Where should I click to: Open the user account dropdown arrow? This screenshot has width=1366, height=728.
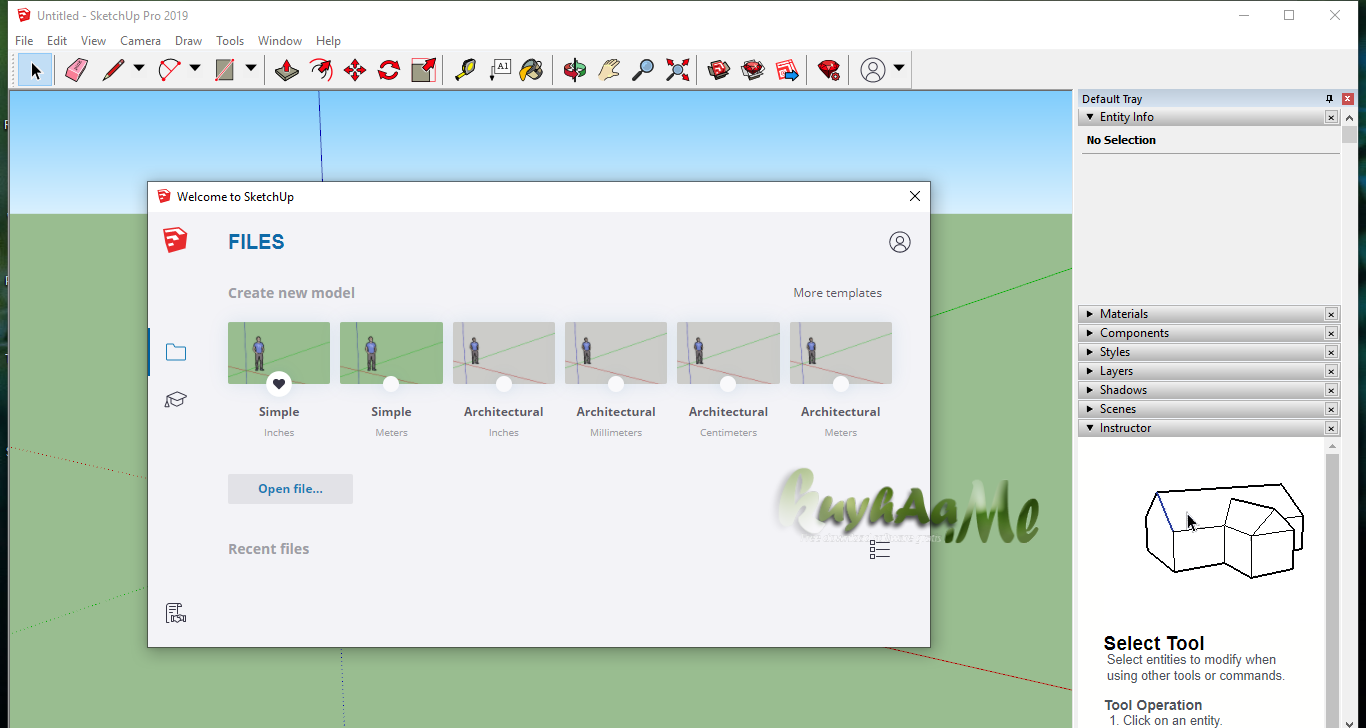[x=899, y=69]
